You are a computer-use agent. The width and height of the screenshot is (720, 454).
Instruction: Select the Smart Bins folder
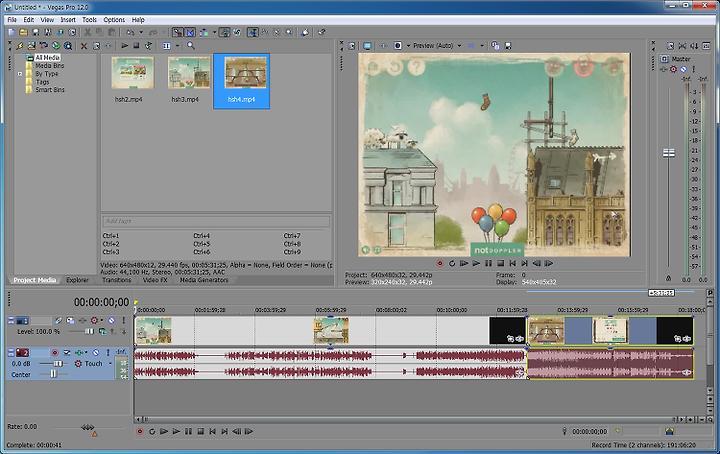50,90
